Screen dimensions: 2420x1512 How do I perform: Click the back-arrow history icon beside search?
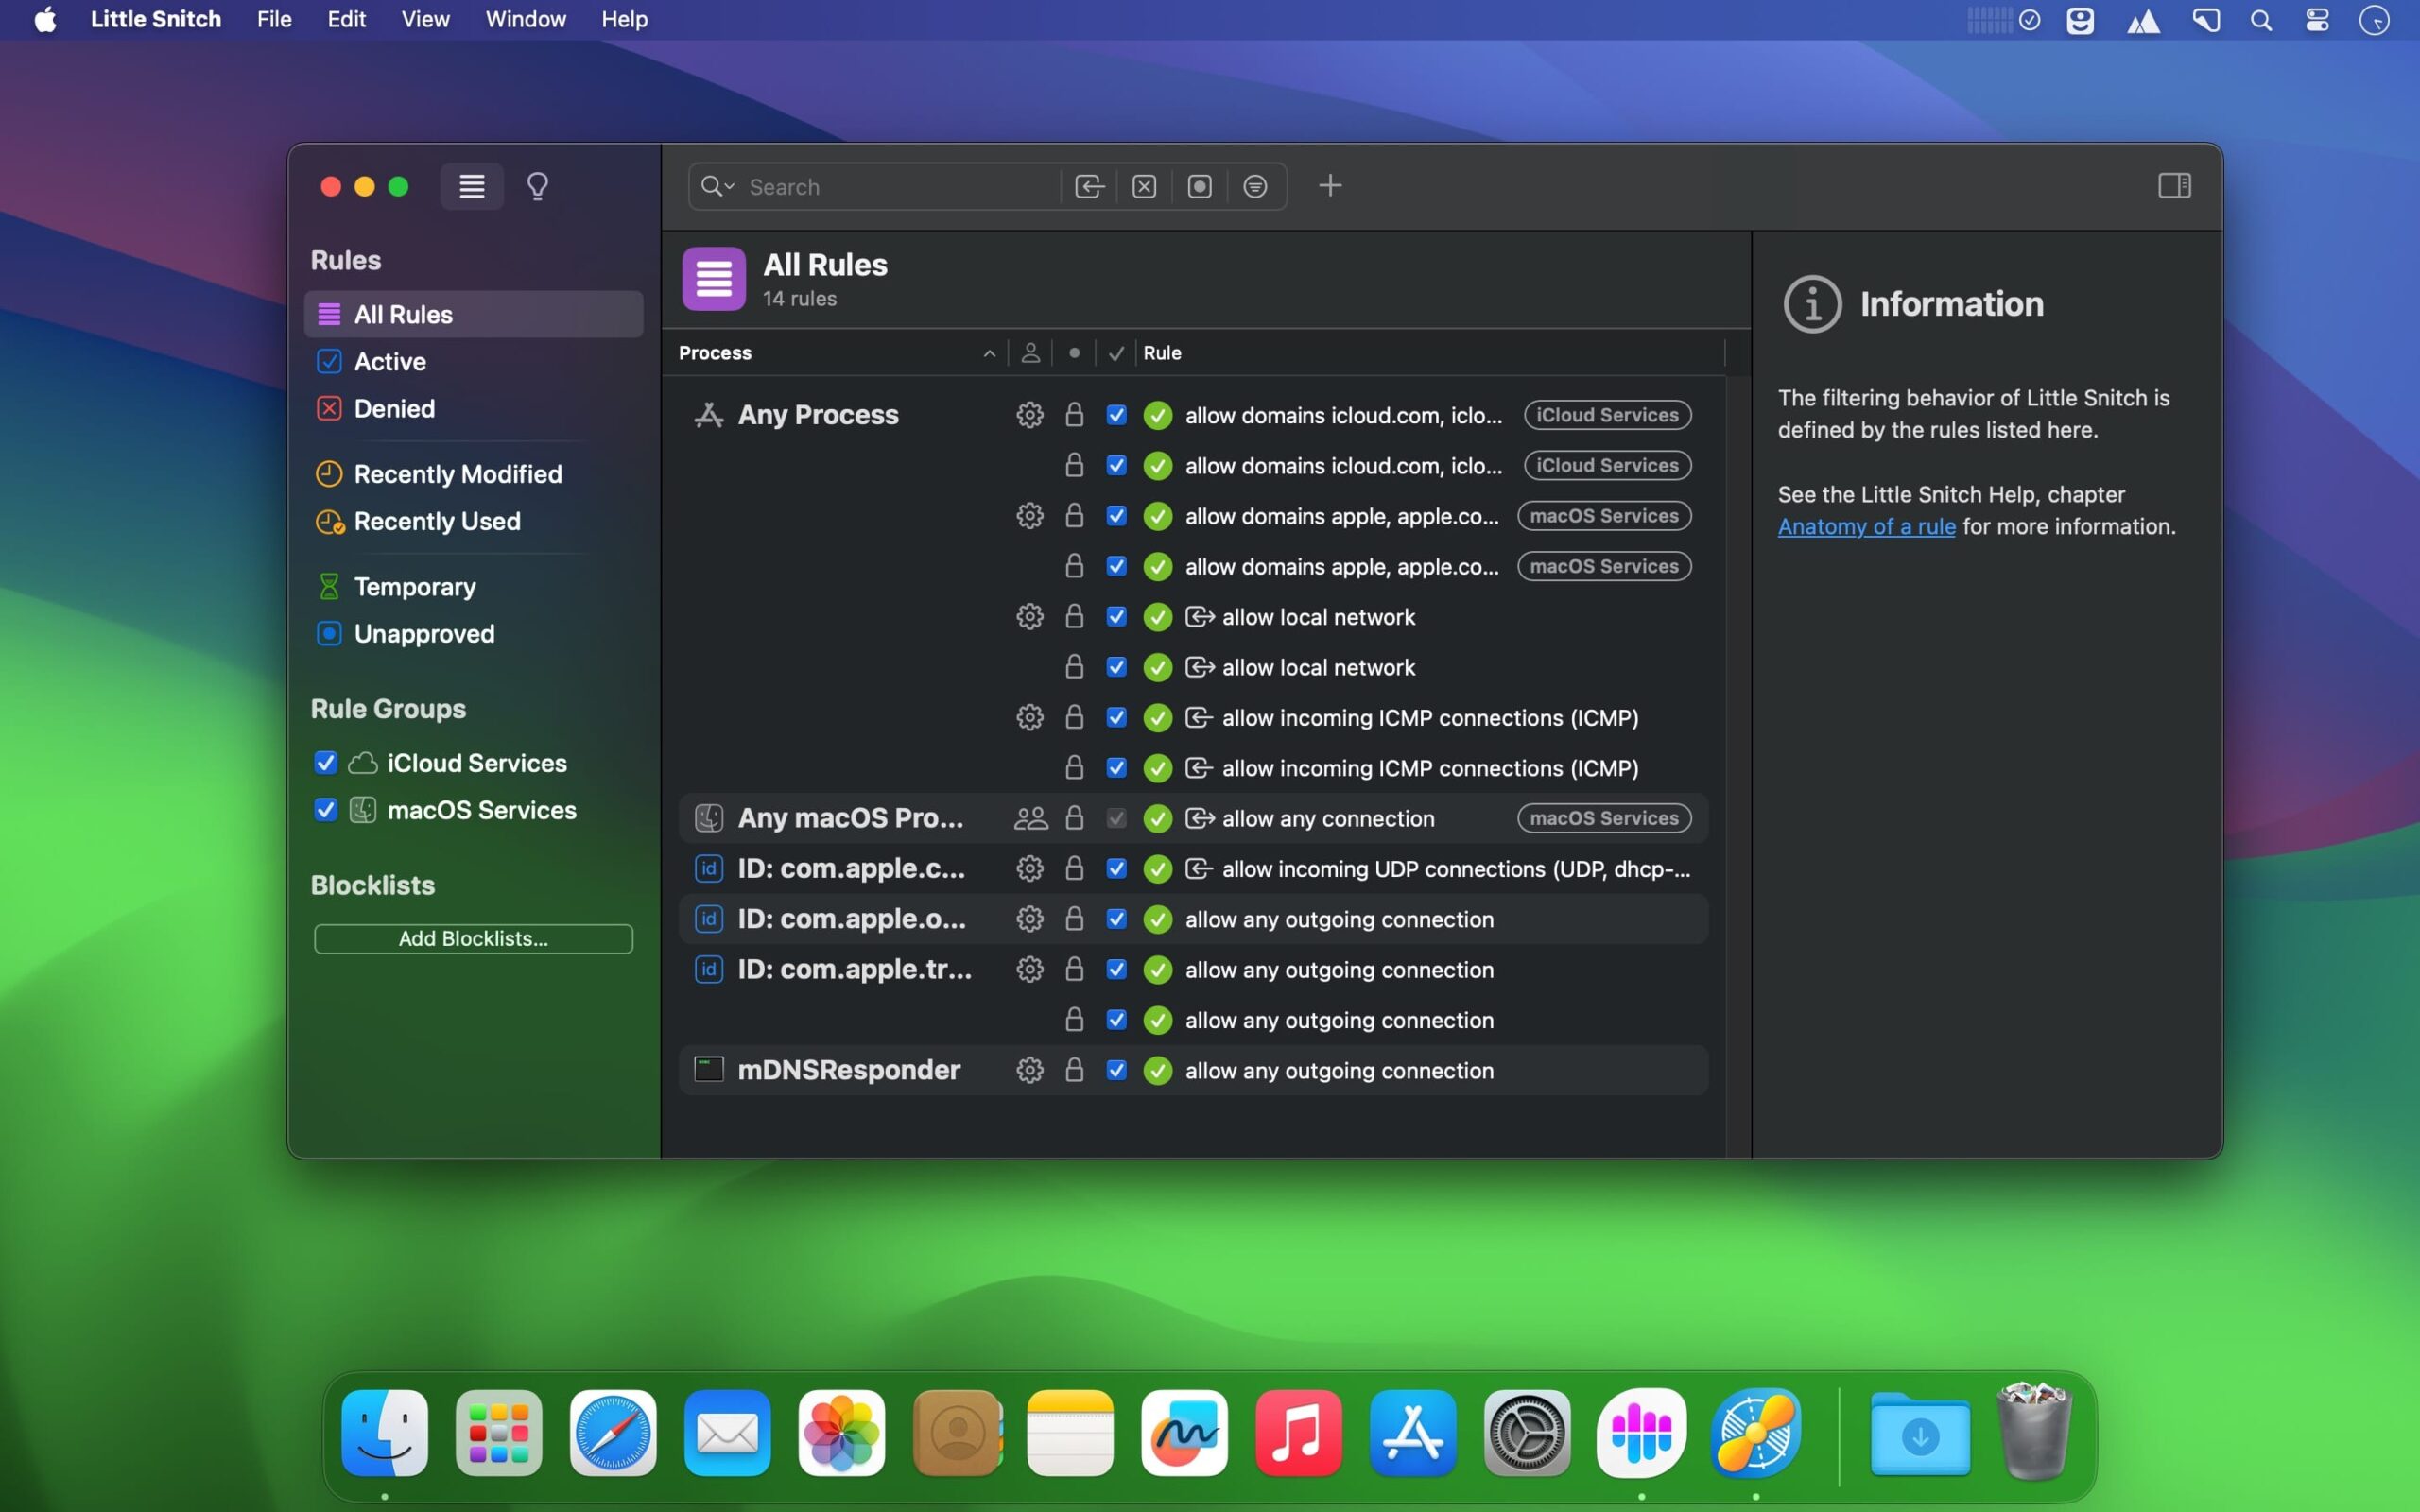point(1088,186)
